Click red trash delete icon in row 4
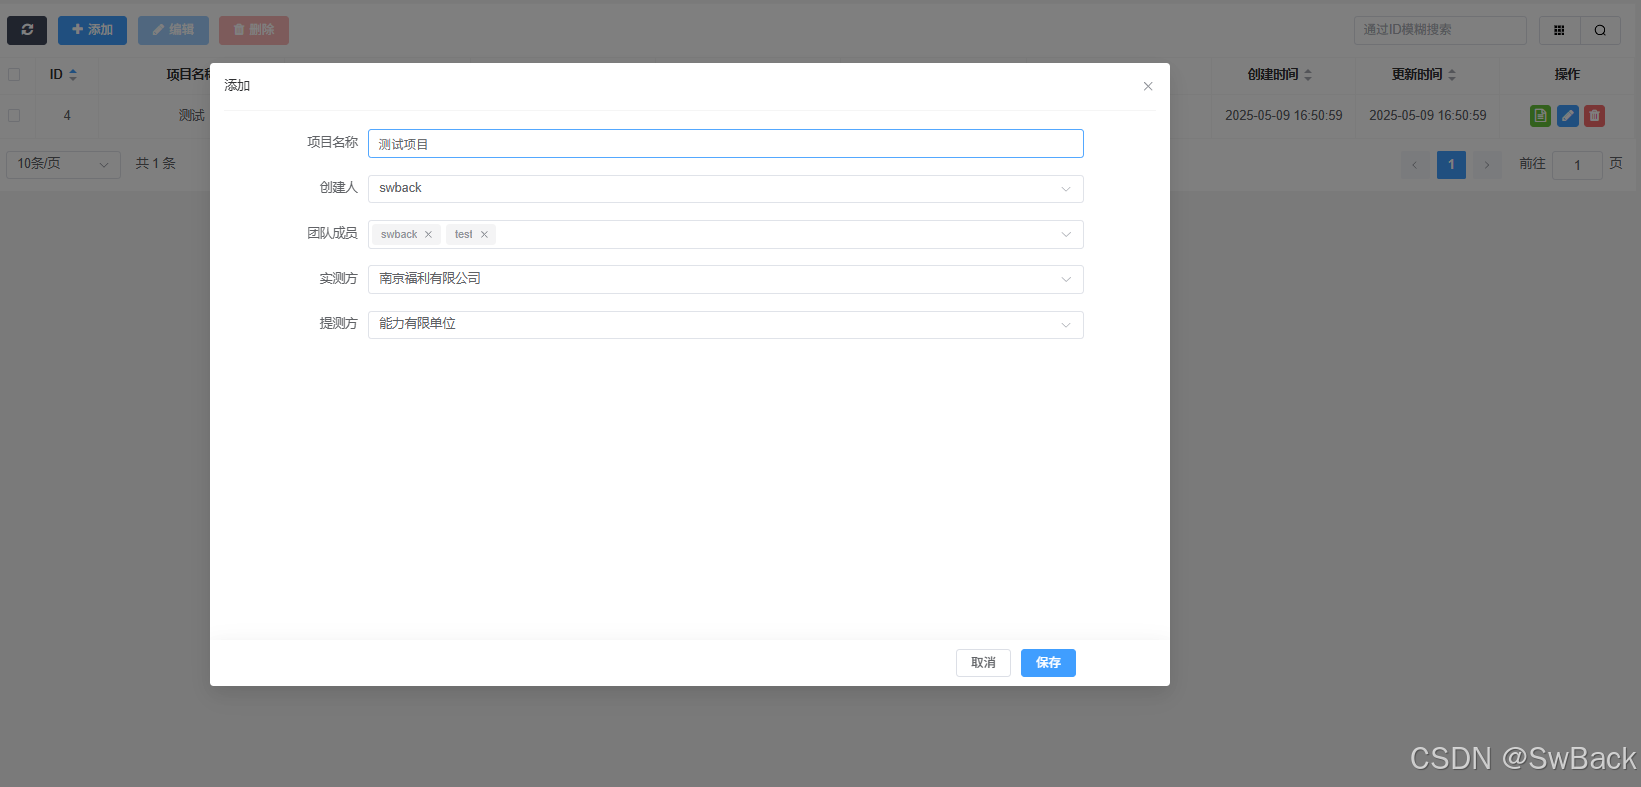This screenshot has height=787, width=1641. (1595, 116)
